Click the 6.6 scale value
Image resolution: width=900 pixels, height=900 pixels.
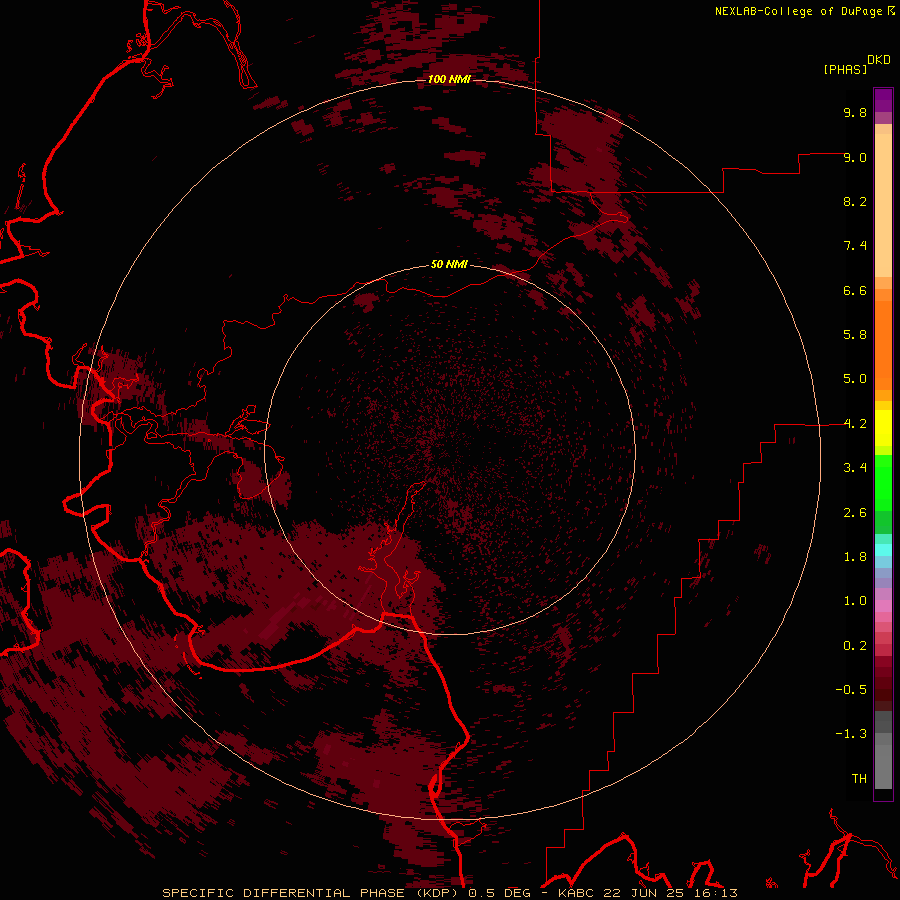[855, 290]
